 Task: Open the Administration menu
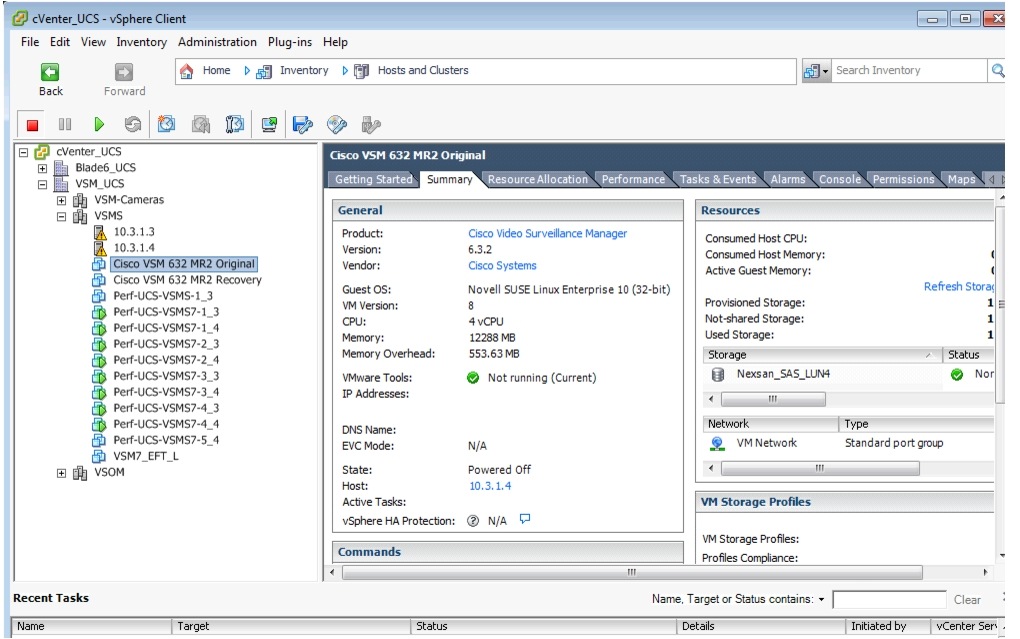[217, 42]
